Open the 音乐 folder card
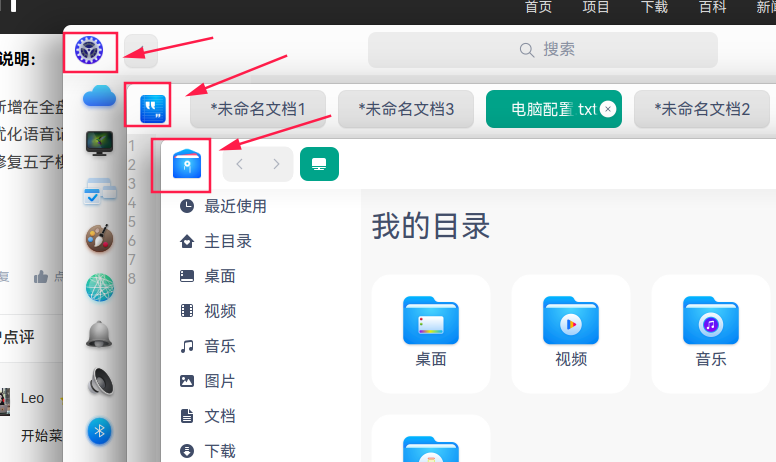The image size is (776, 462). [x=711, y=334]
